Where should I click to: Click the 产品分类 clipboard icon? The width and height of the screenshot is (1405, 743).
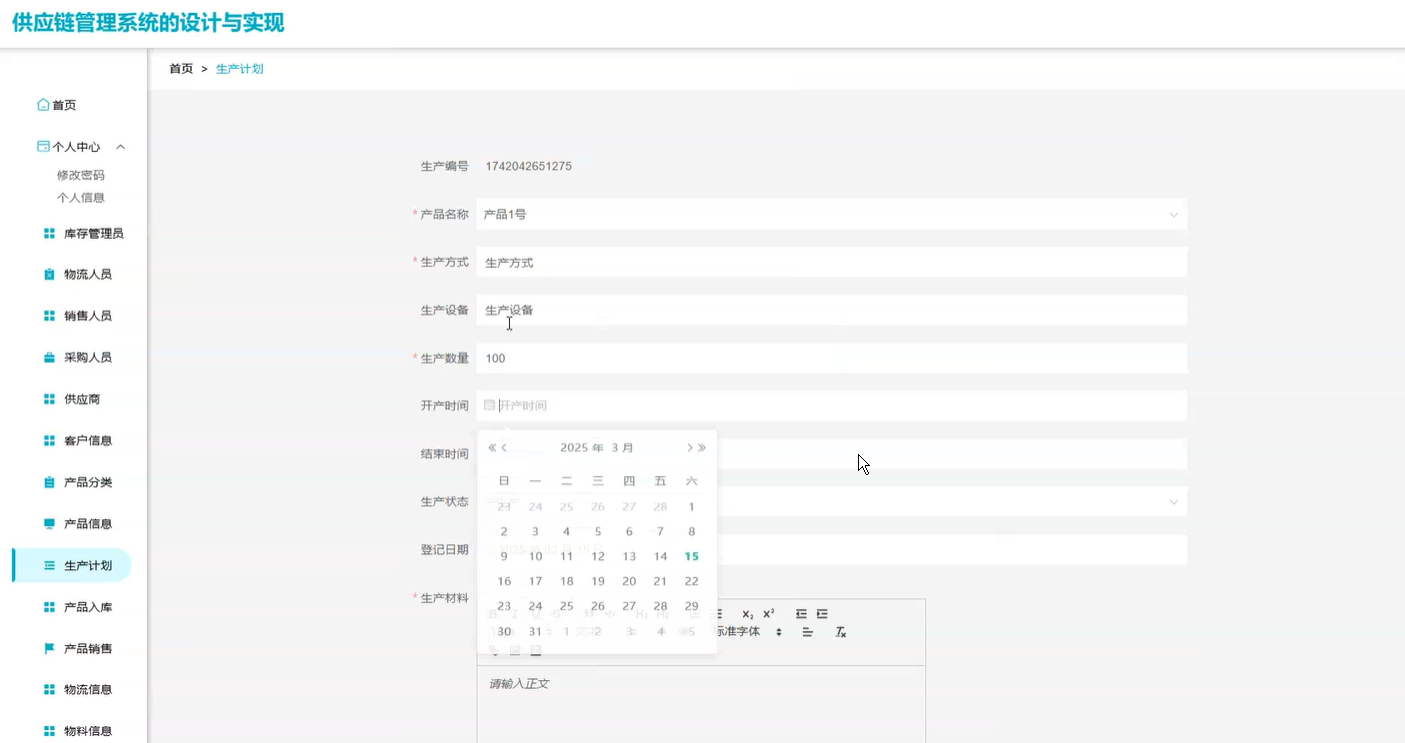(49, 483)
